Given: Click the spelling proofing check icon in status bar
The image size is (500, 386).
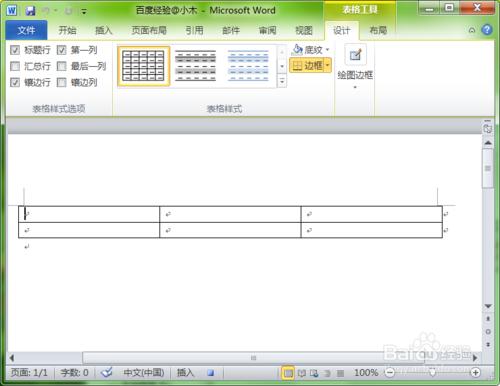Looking at the screenshot, I should [107, 372].
